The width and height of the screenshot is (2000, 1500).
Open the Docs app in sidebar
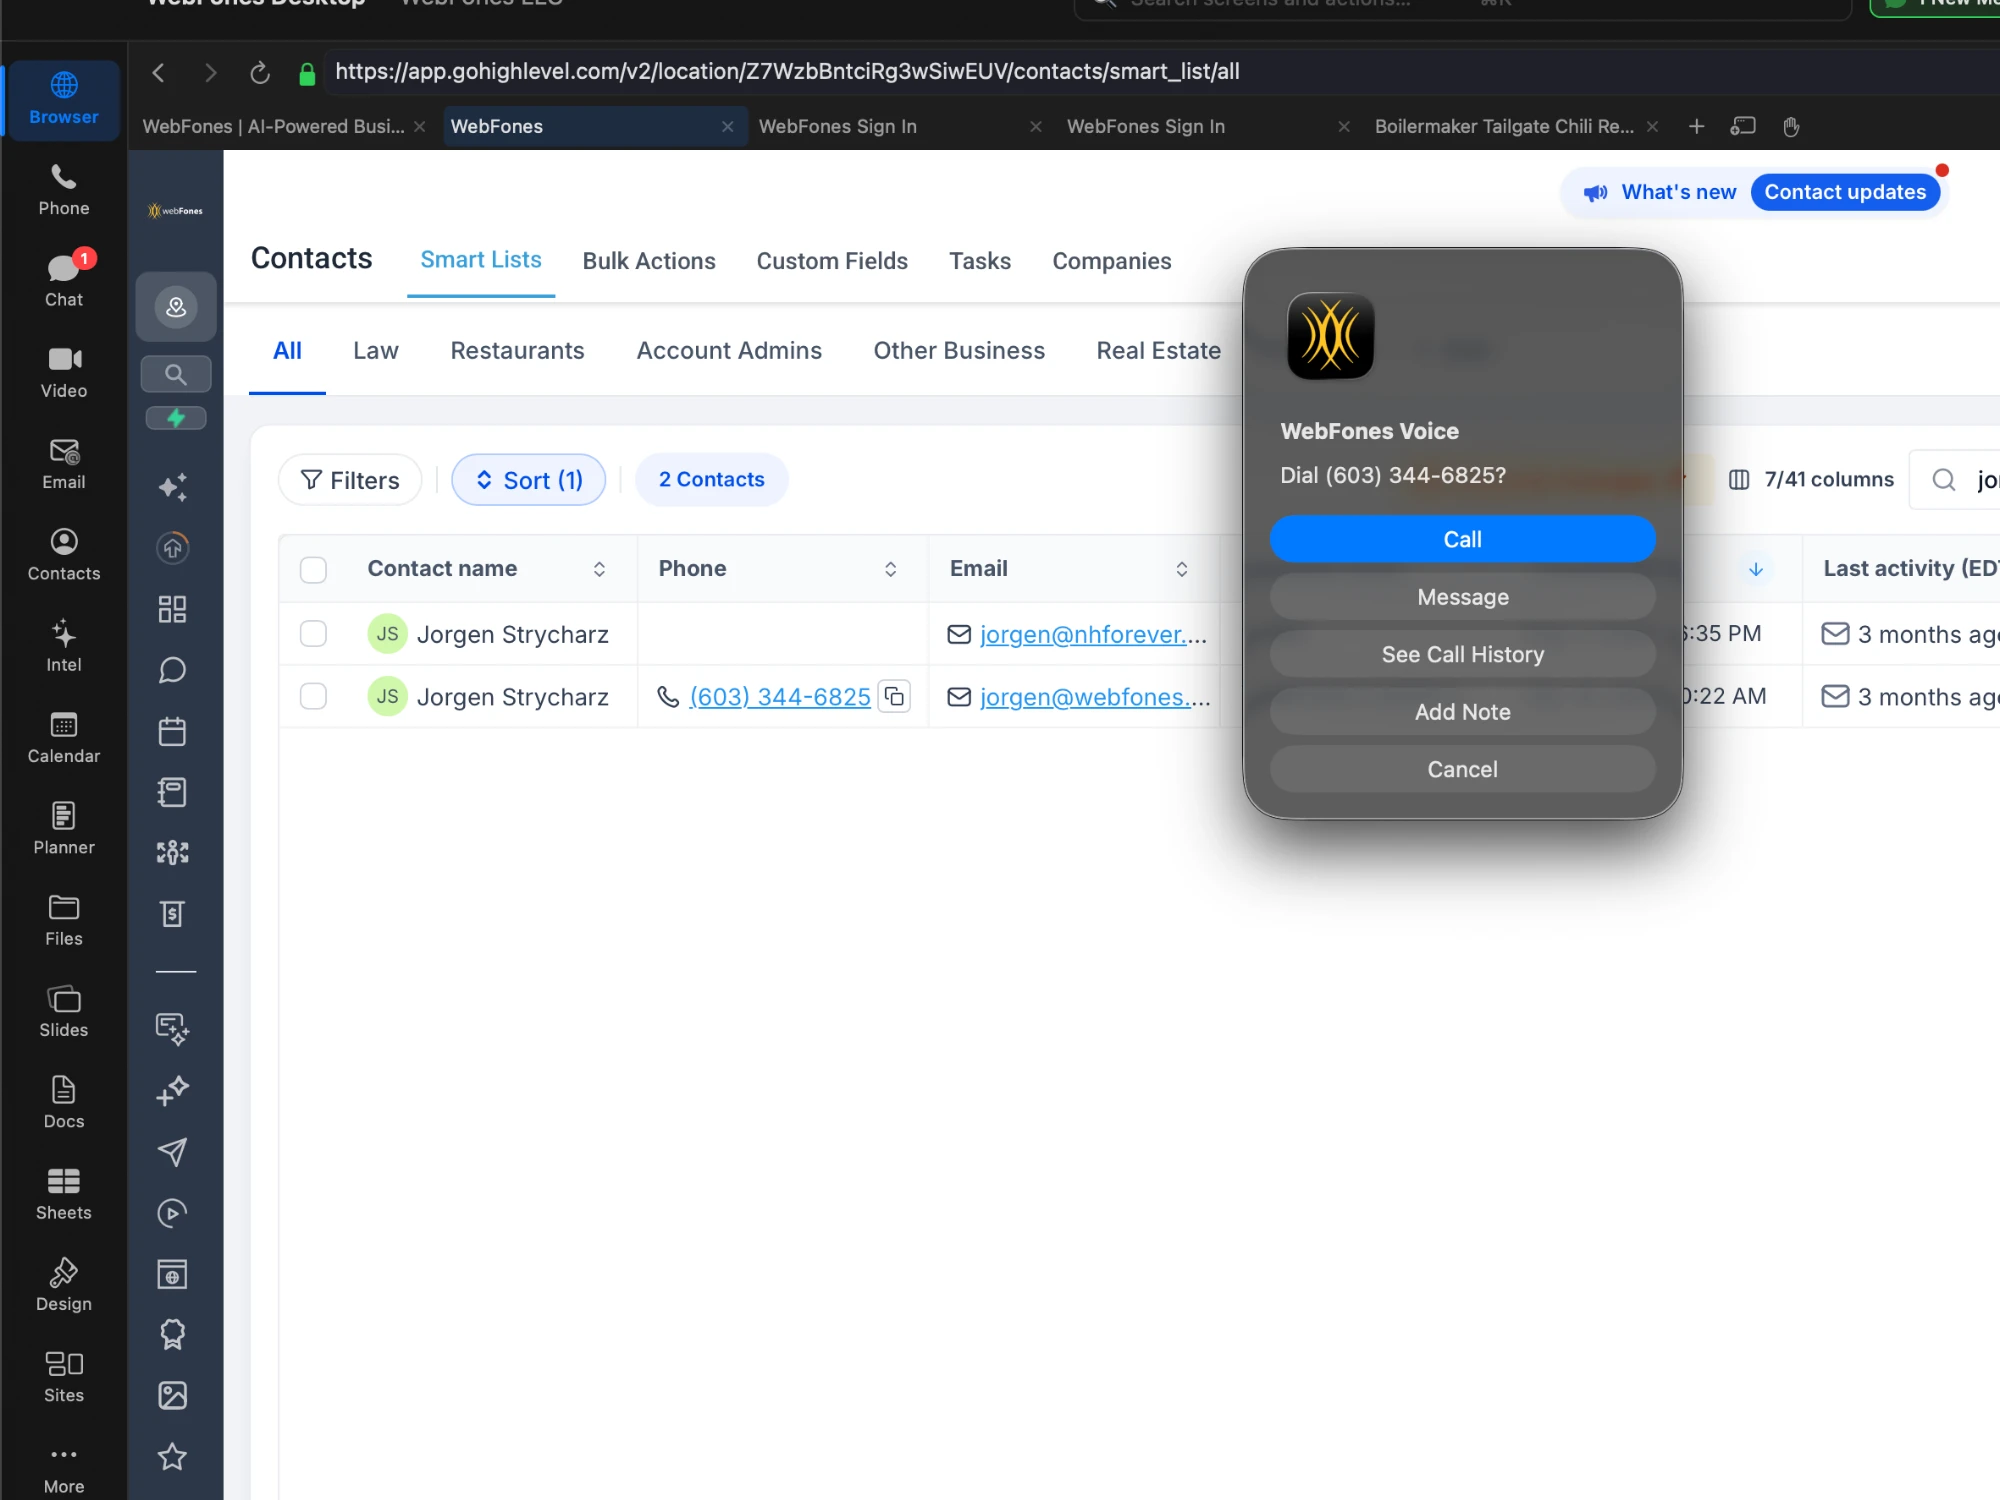64,1103
